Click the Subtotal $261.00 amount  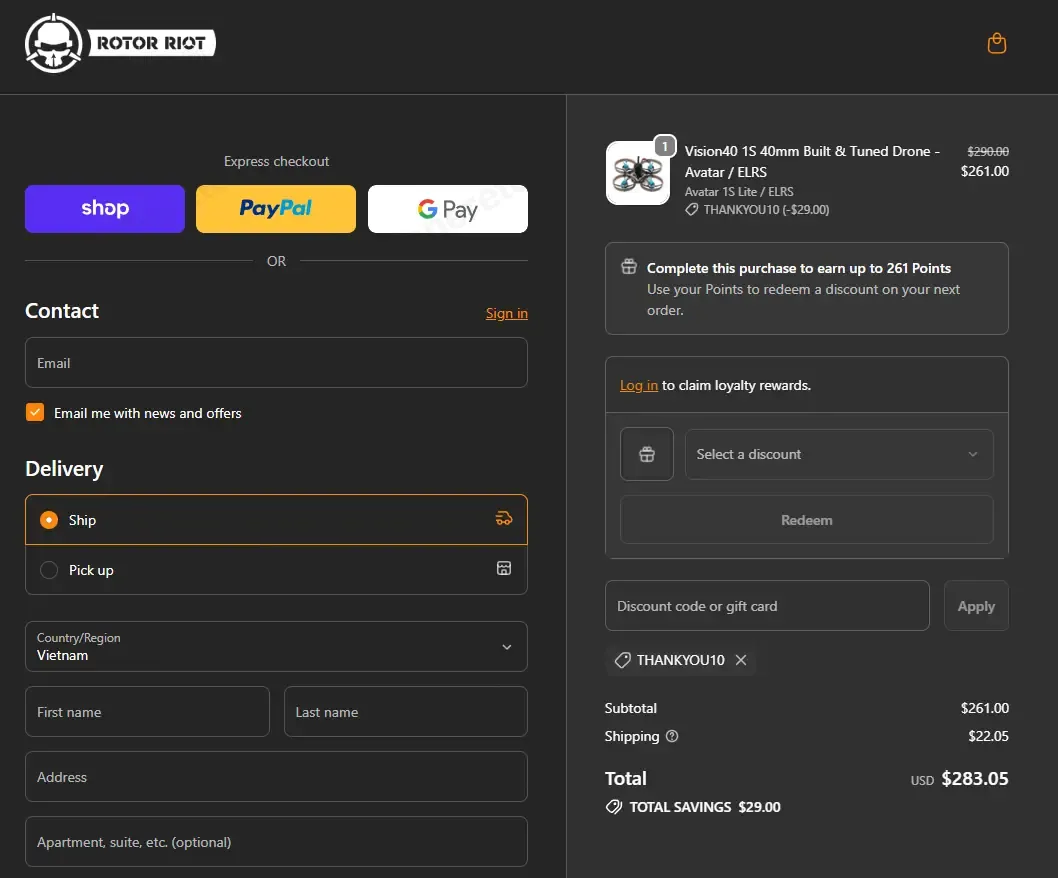[984, 708]
